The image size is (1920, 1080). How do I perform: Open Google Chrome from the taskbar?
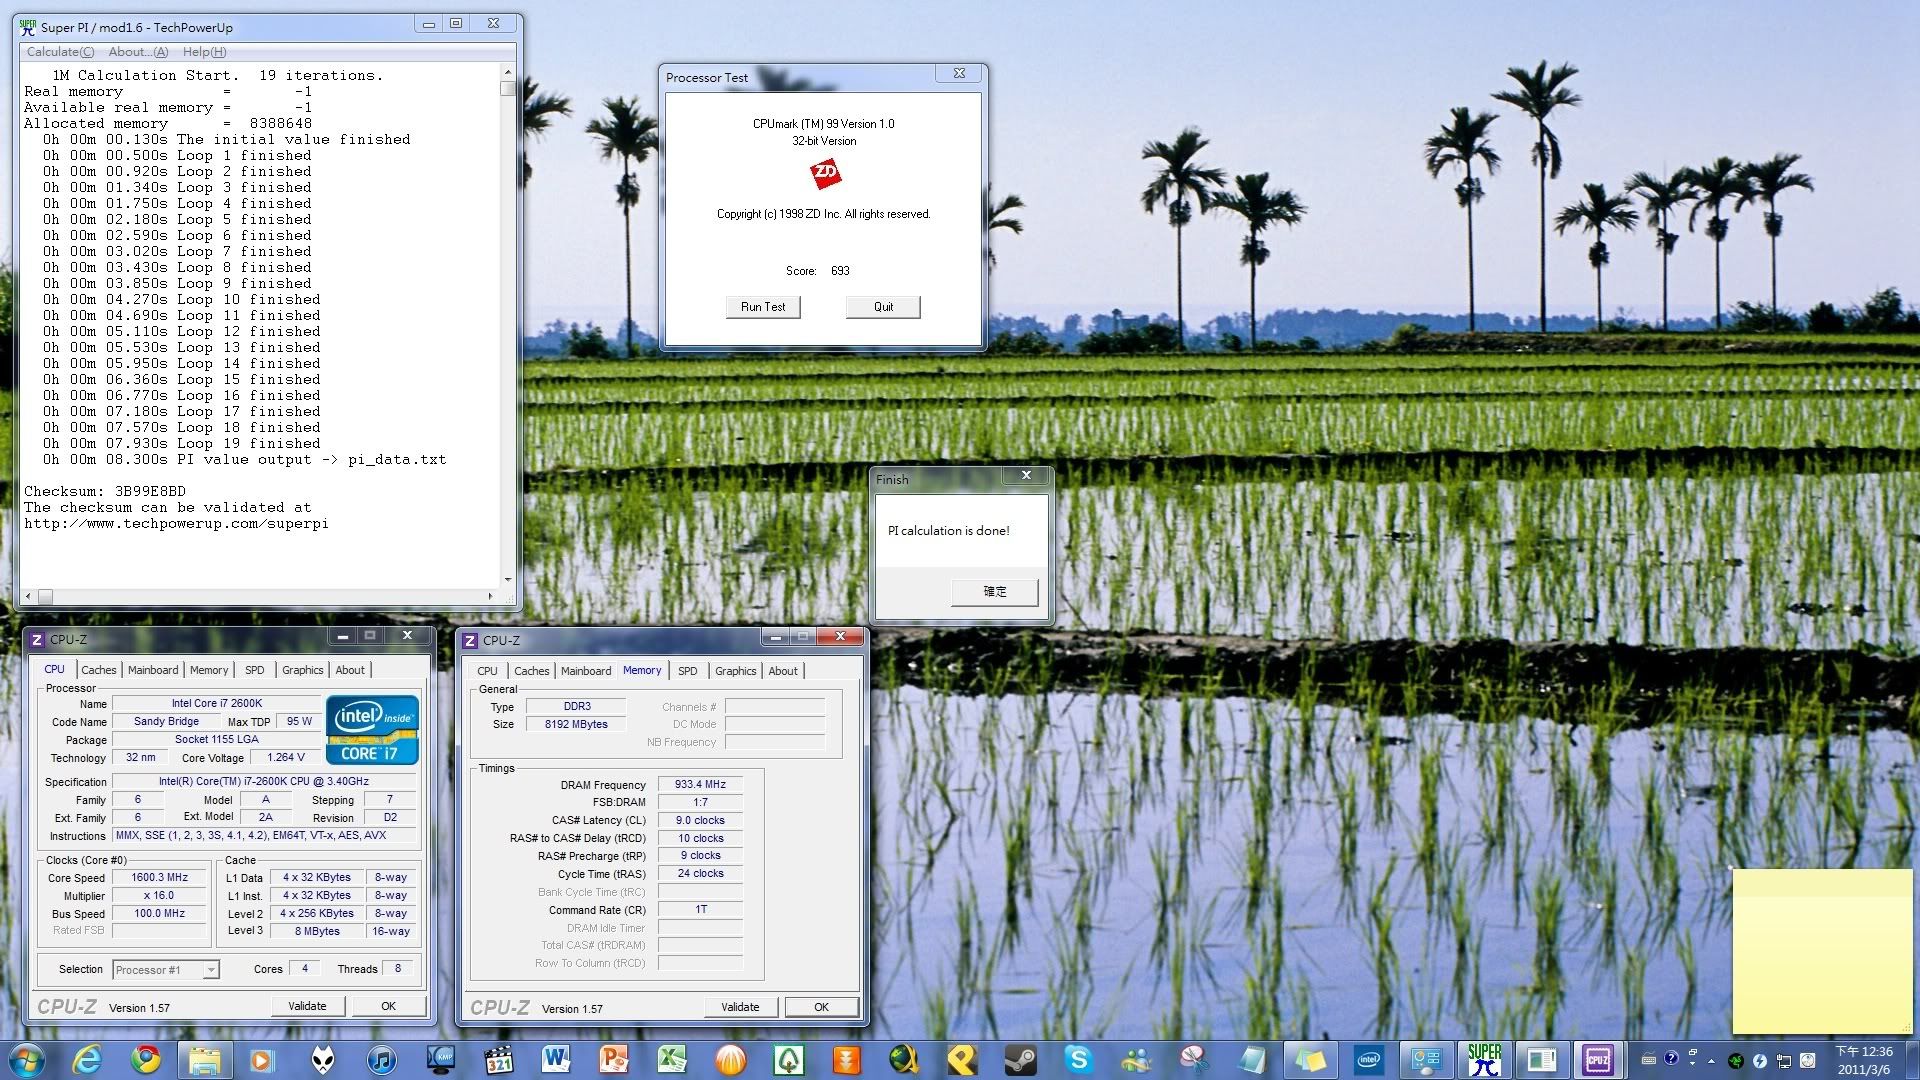click(146, 1059)
